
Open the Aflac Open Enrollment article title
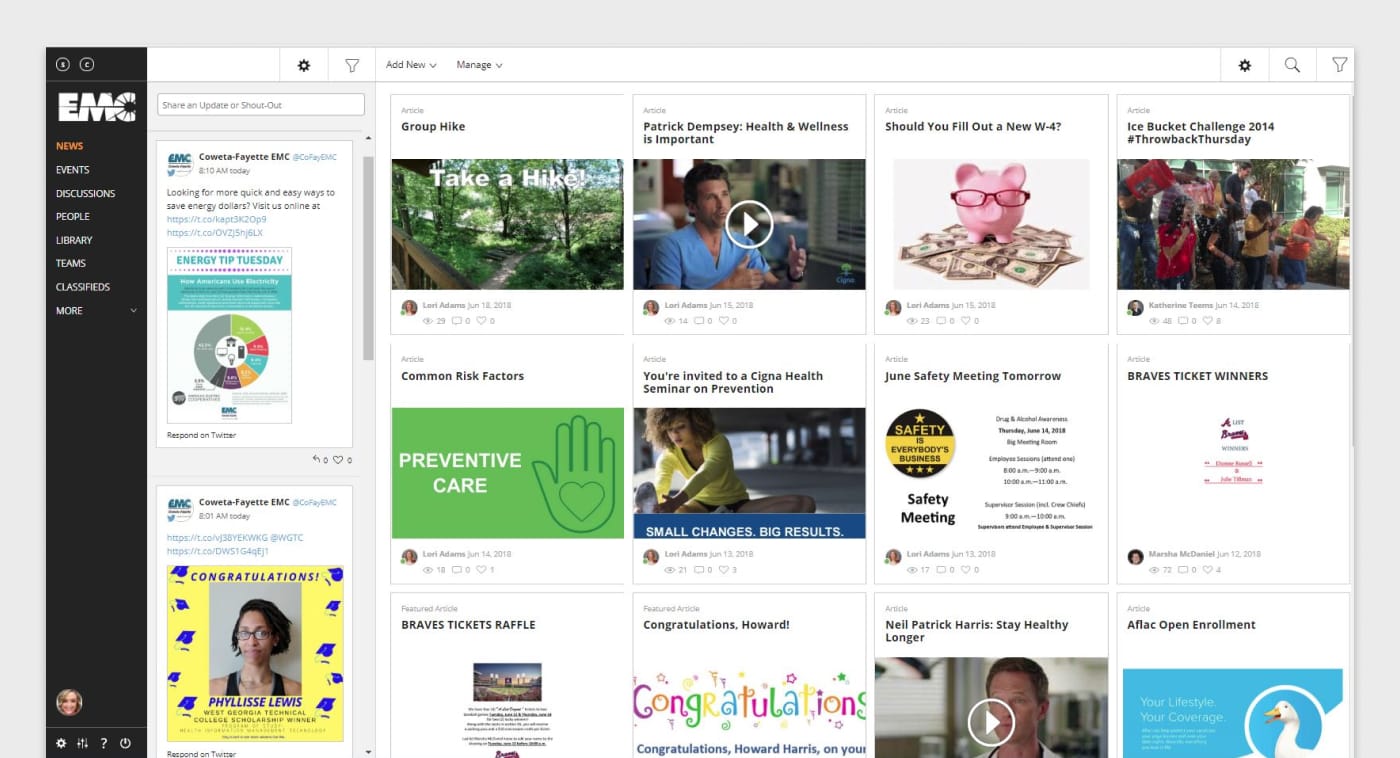1191,625
